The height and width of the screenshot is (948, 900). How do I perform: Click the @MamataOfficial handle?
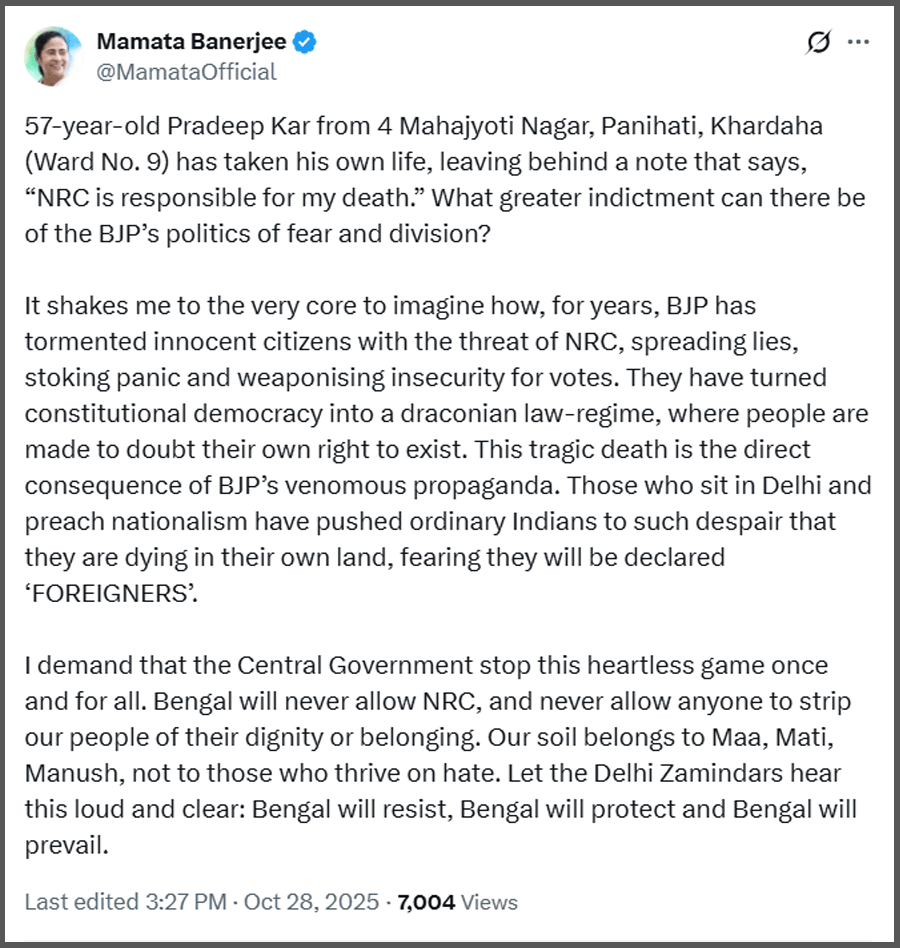coord(186,72)
